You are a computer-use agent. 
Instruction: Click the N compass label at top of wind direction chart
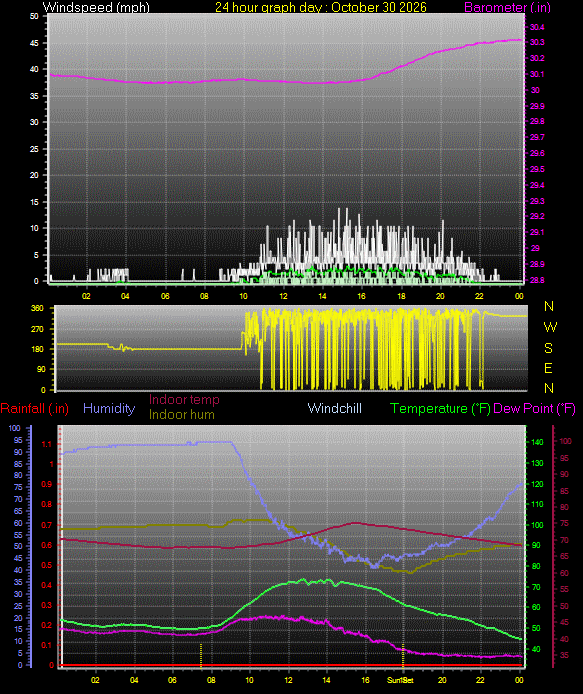coord(549,306)
